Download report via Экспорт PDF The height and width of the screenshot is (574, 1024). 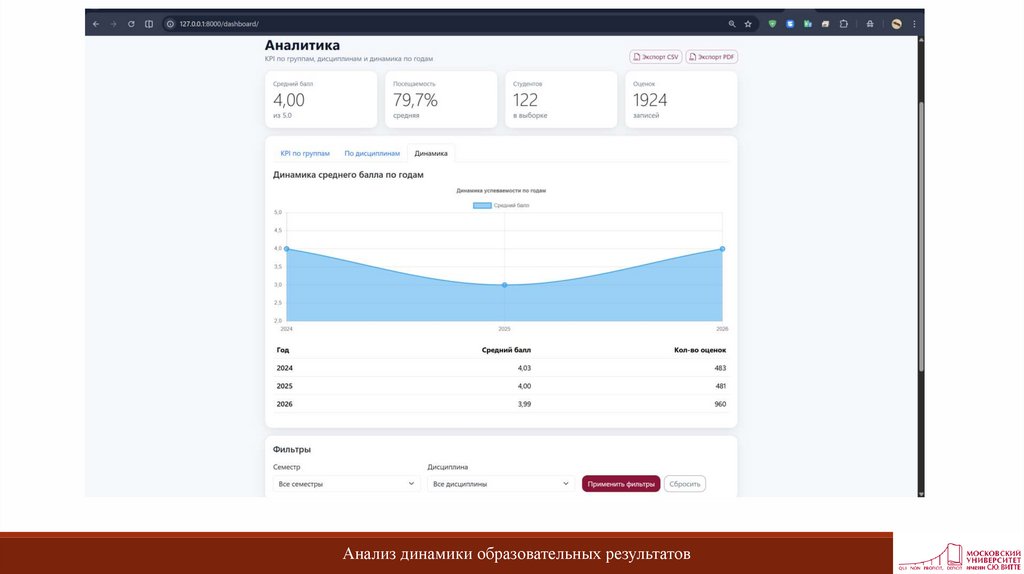[x=712, y=57]
